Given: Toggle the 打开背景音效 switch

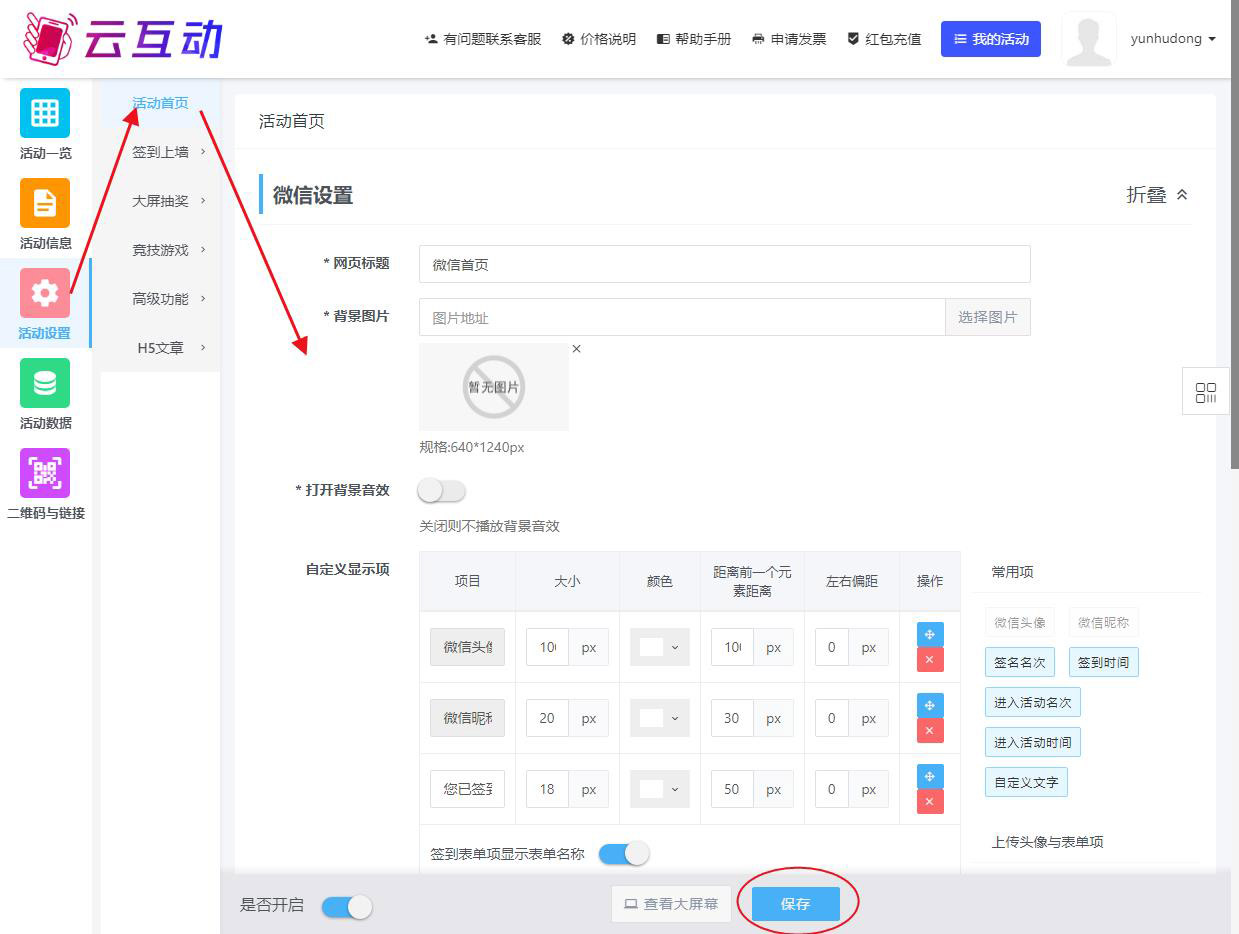Looking at the screenshot, I should pos(442,491).
